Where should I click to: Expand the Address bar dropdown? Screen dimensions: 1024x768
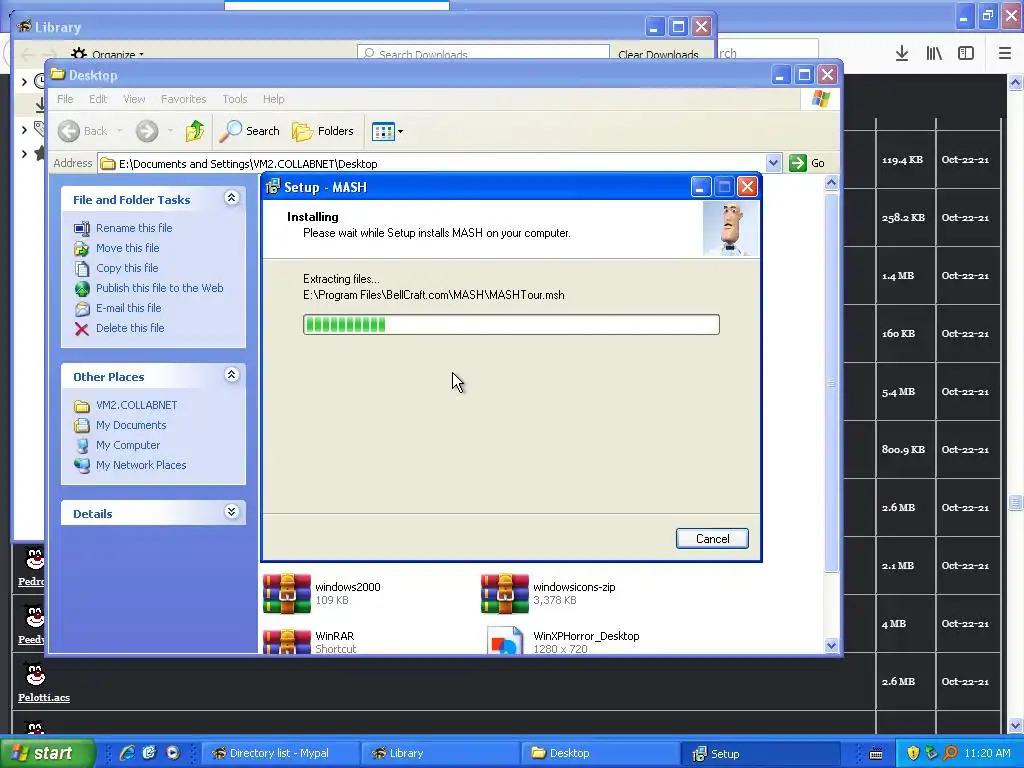point(773,163)
